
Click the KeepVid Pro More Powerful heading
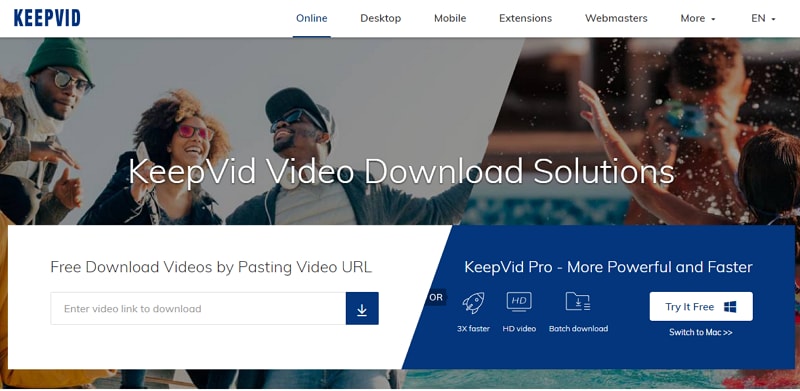pos(608,267)
